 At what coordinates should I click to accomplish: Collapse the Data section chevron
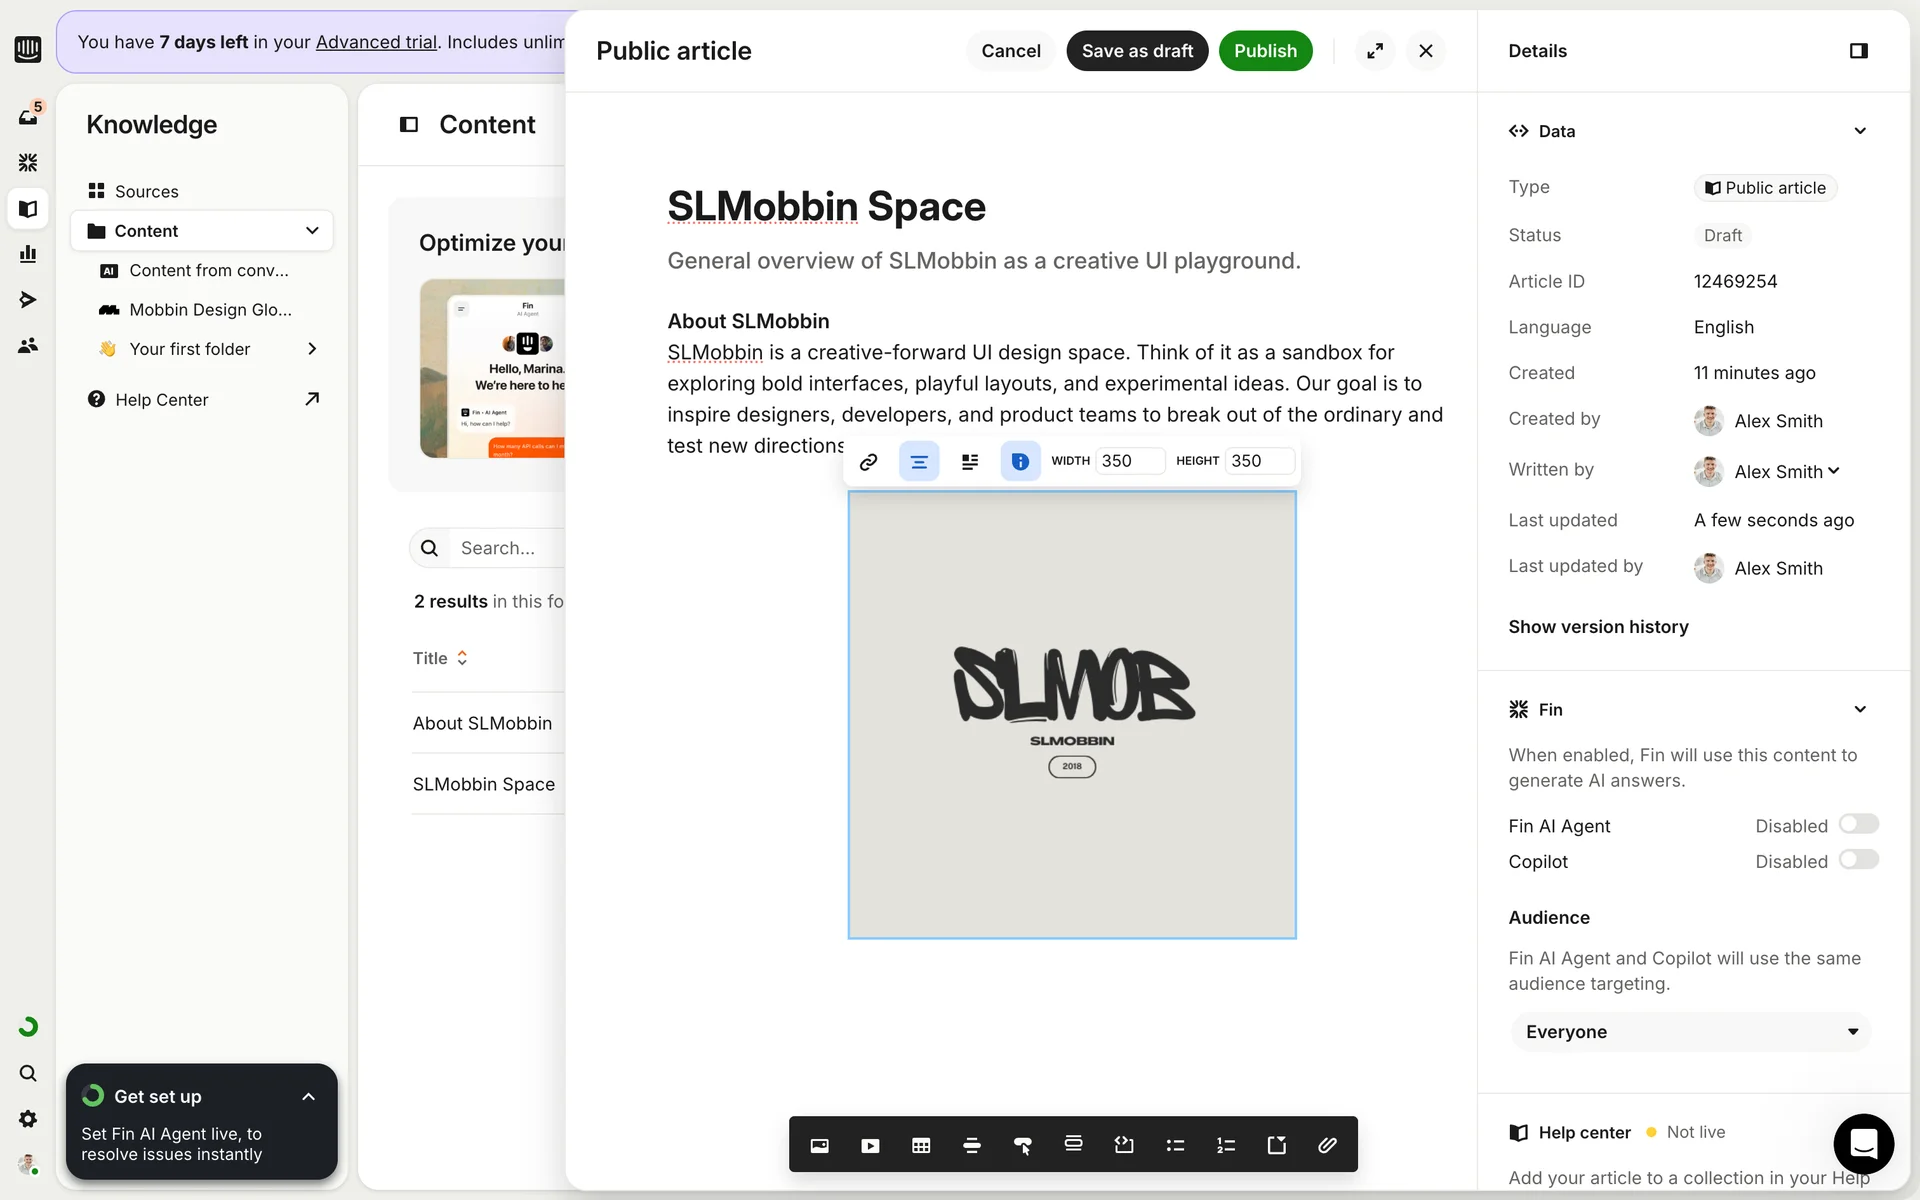tap(1859, 131)
